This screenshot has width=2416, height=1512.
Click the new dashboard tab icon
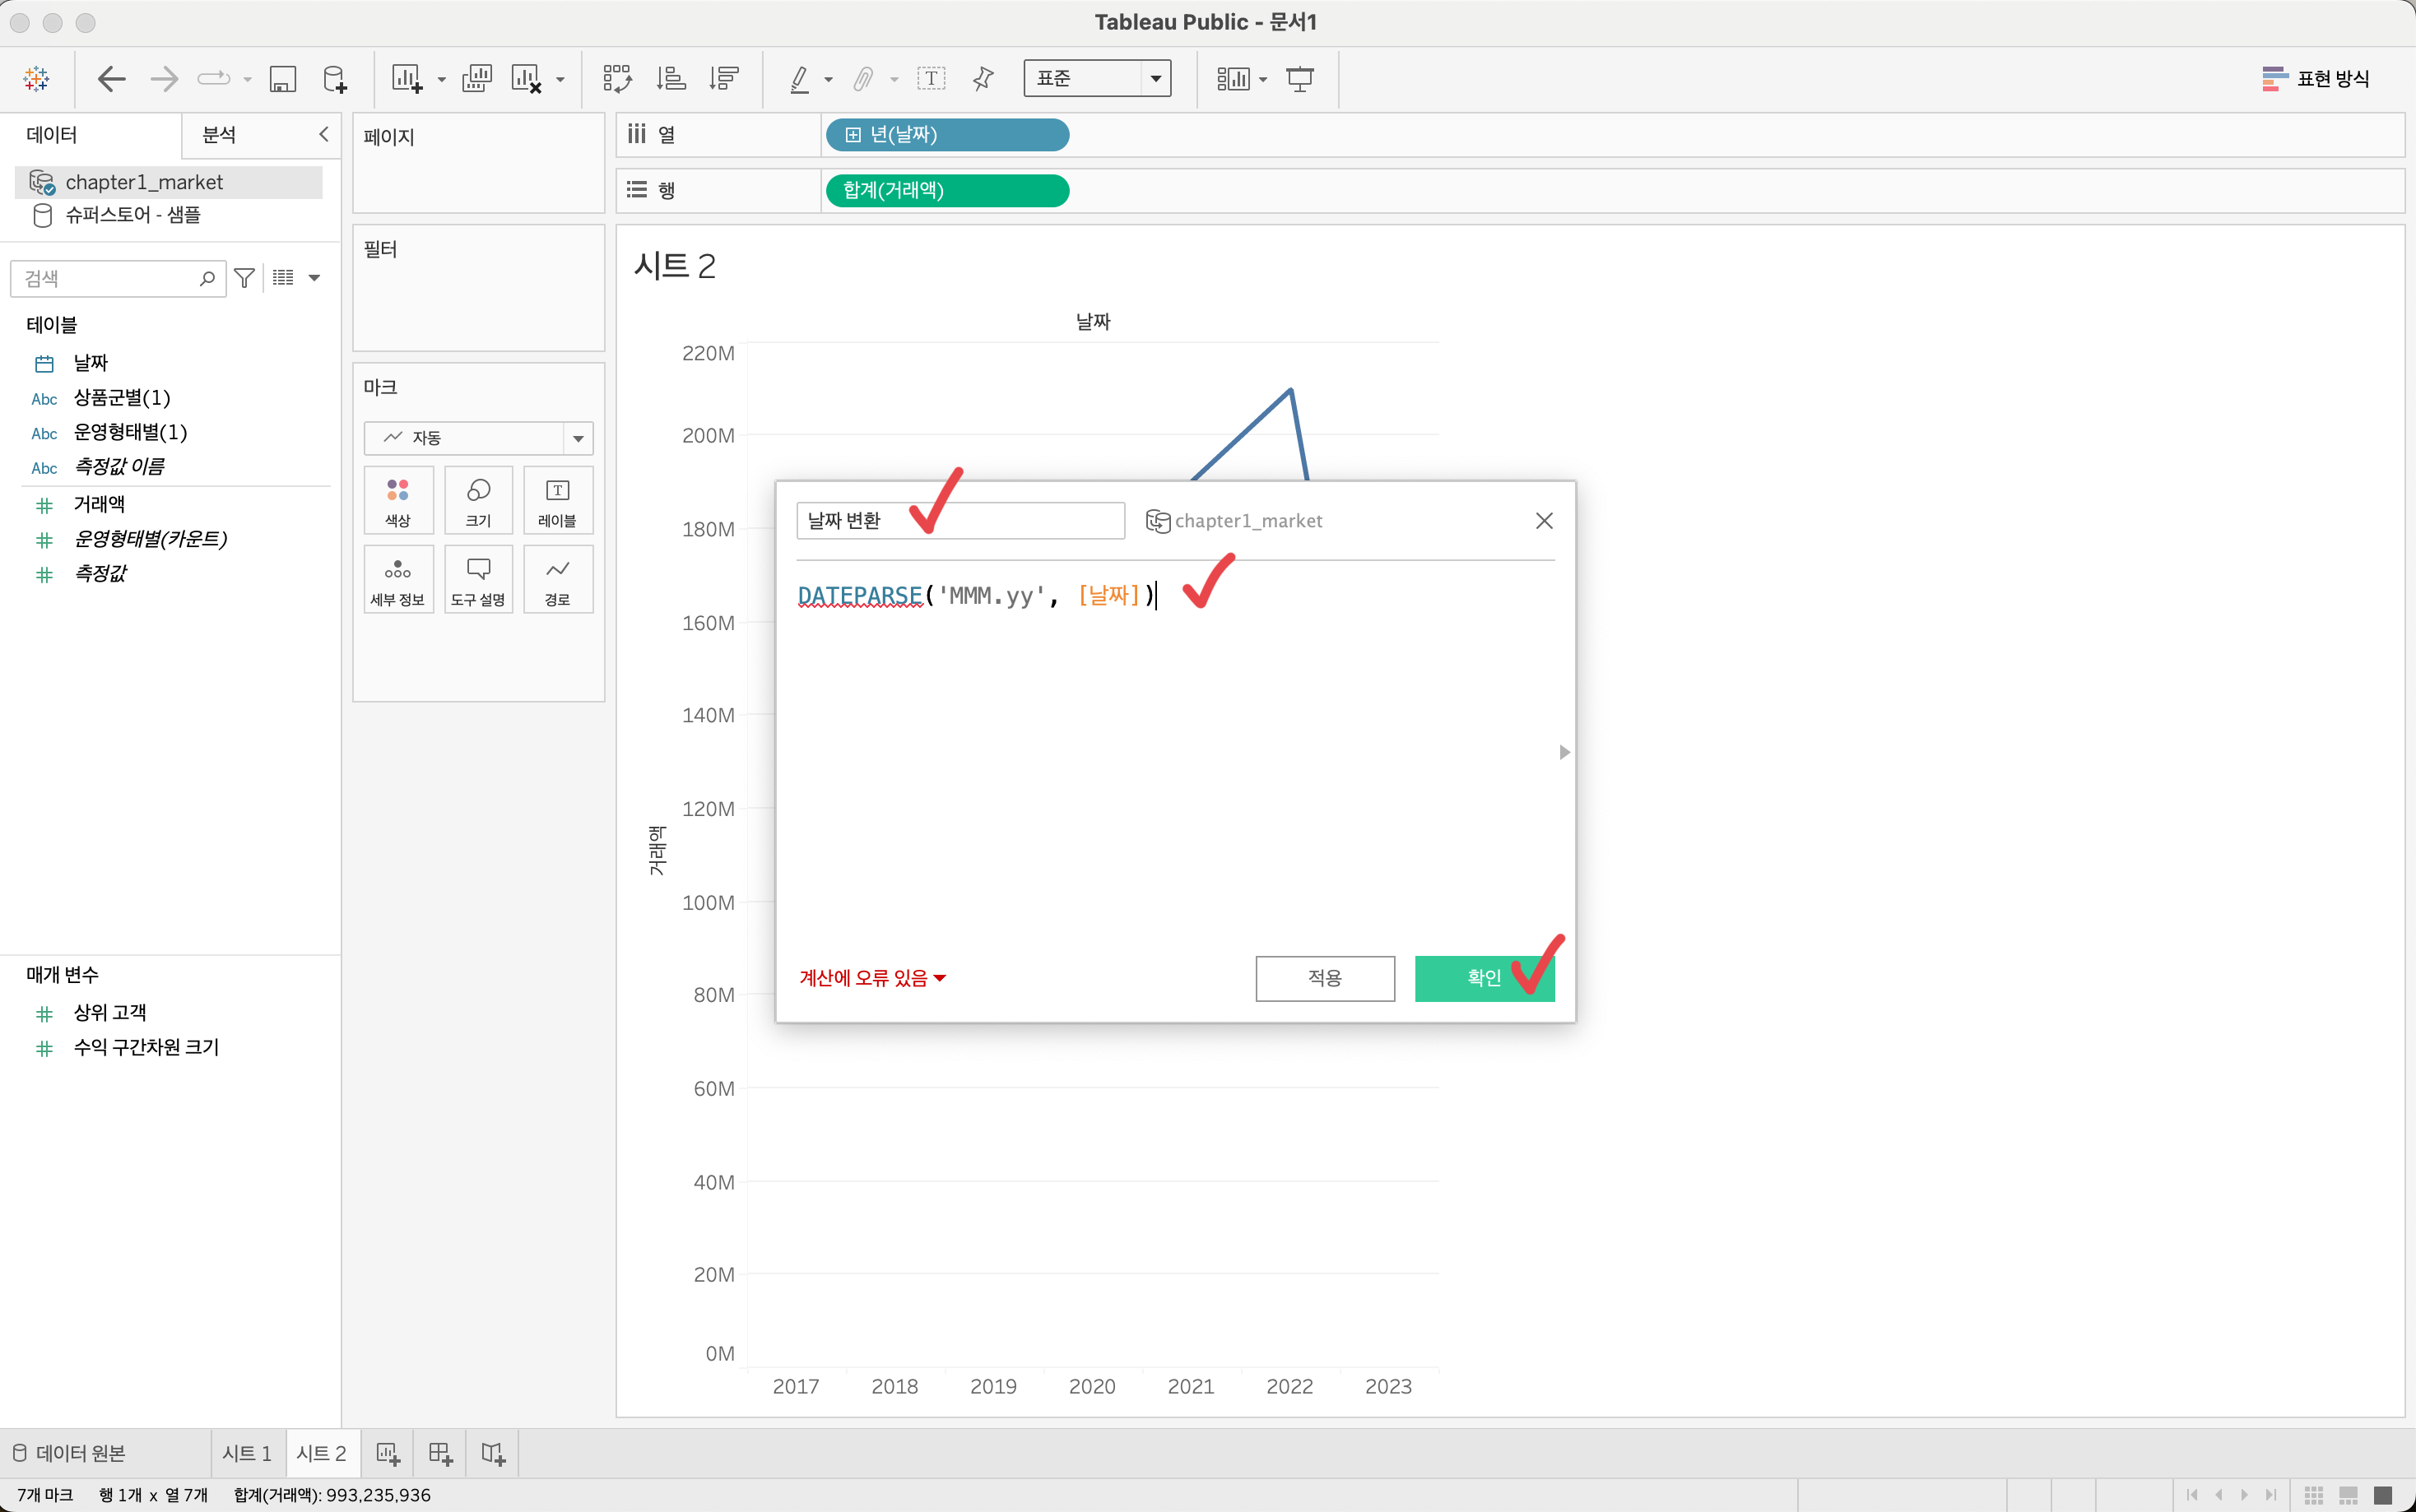click(x=440, y=1453)
